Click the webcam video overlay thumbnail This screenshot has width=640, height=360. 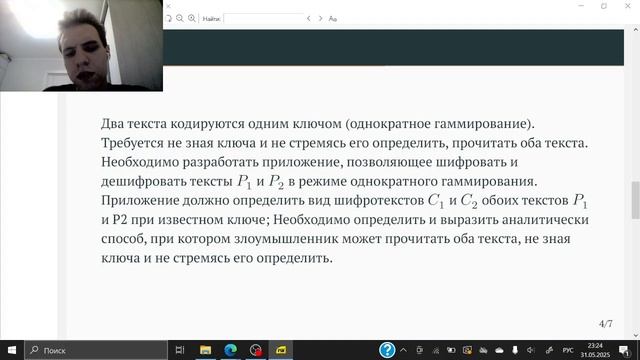(81, 45)
